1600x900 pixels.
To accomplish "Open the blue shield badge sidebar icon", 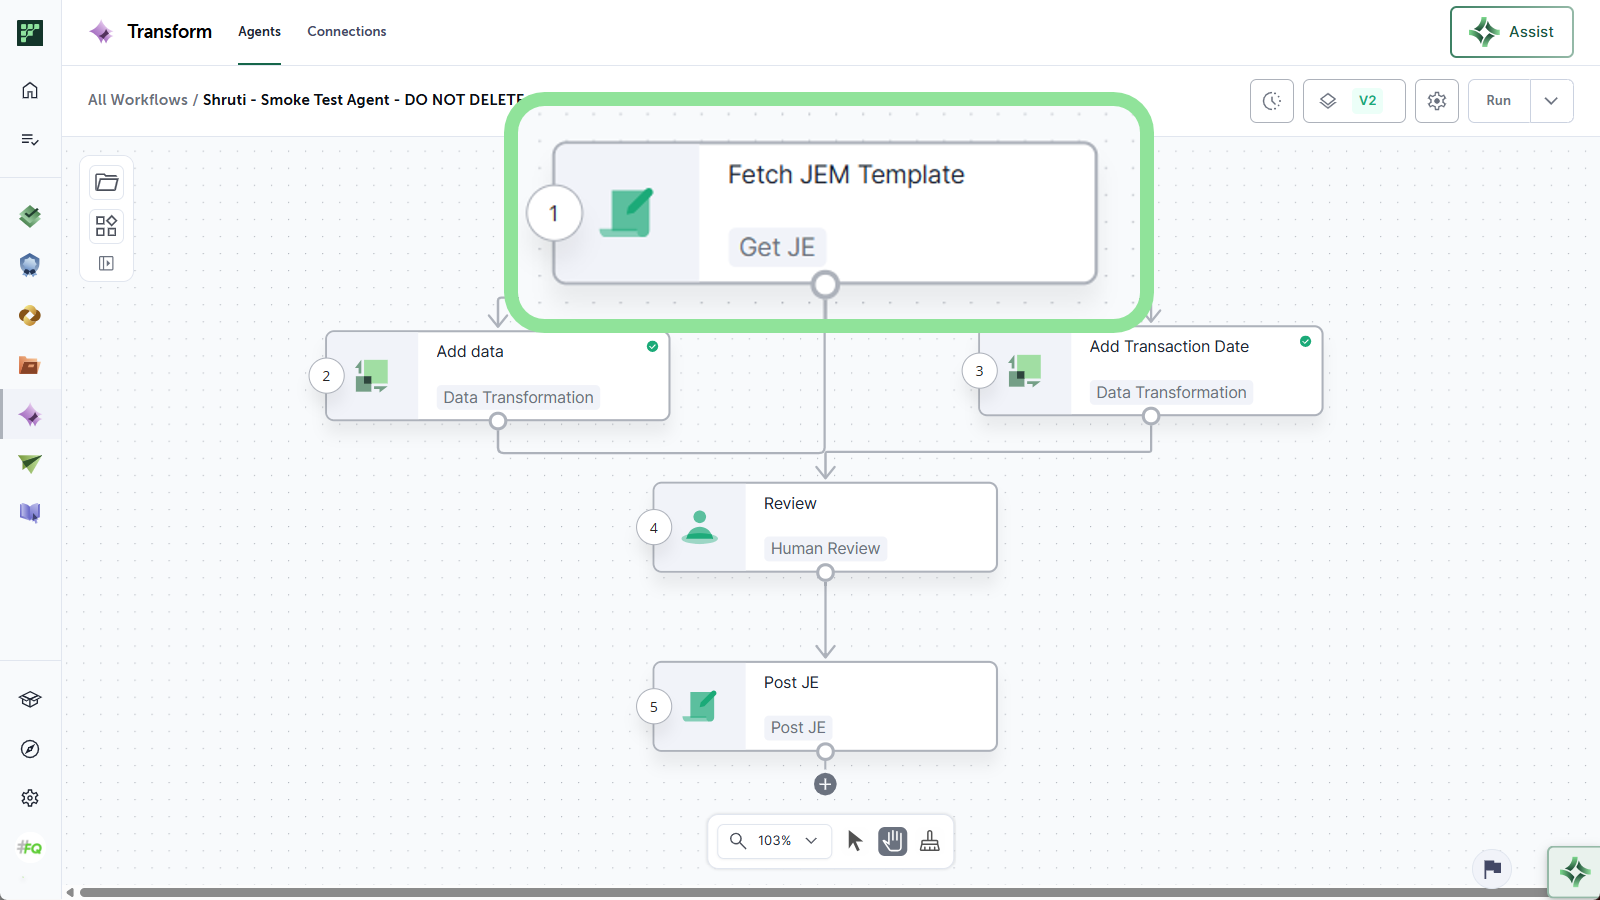I will click(30, 265).
